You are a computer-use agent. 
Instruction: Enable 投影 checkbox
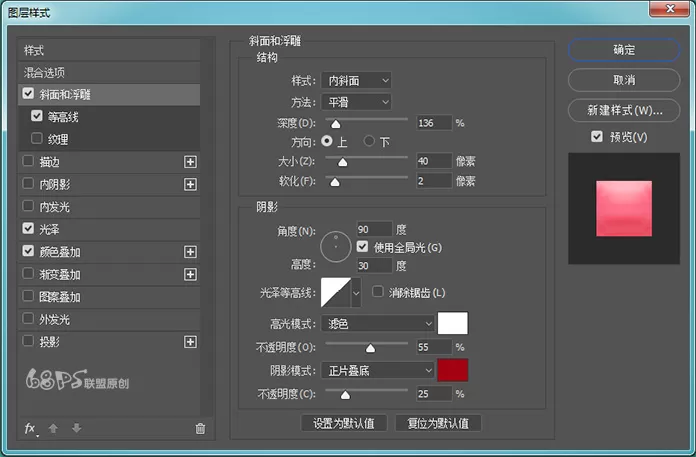[28, 340]
